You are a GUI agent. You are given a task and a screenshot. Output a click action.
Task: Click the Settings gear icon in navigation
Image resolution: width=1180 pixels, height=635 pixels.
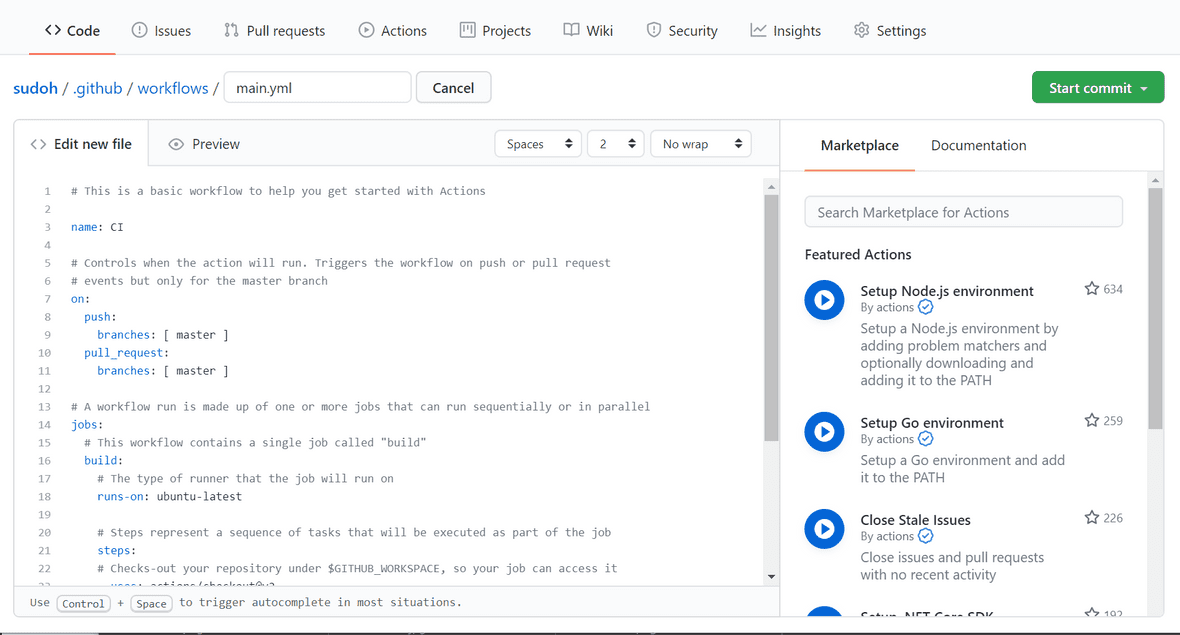click(x=861, y=30)
